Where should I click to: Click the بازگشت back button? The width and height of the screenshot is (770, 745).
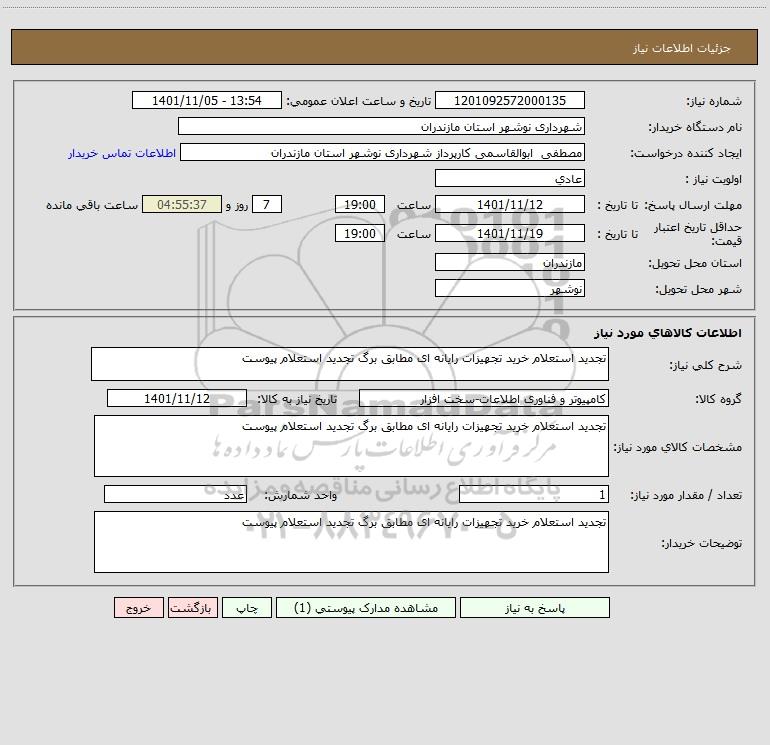192,607
